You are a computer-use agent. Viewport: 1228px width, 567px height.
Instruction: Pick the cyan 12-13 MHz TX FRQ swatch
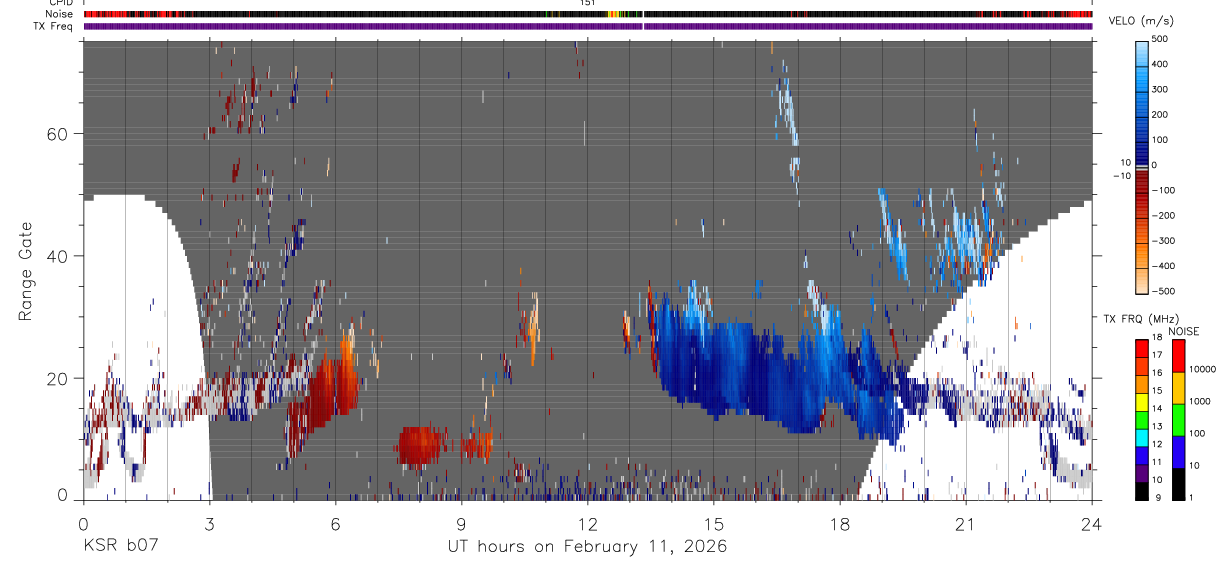pos(1142,439)
